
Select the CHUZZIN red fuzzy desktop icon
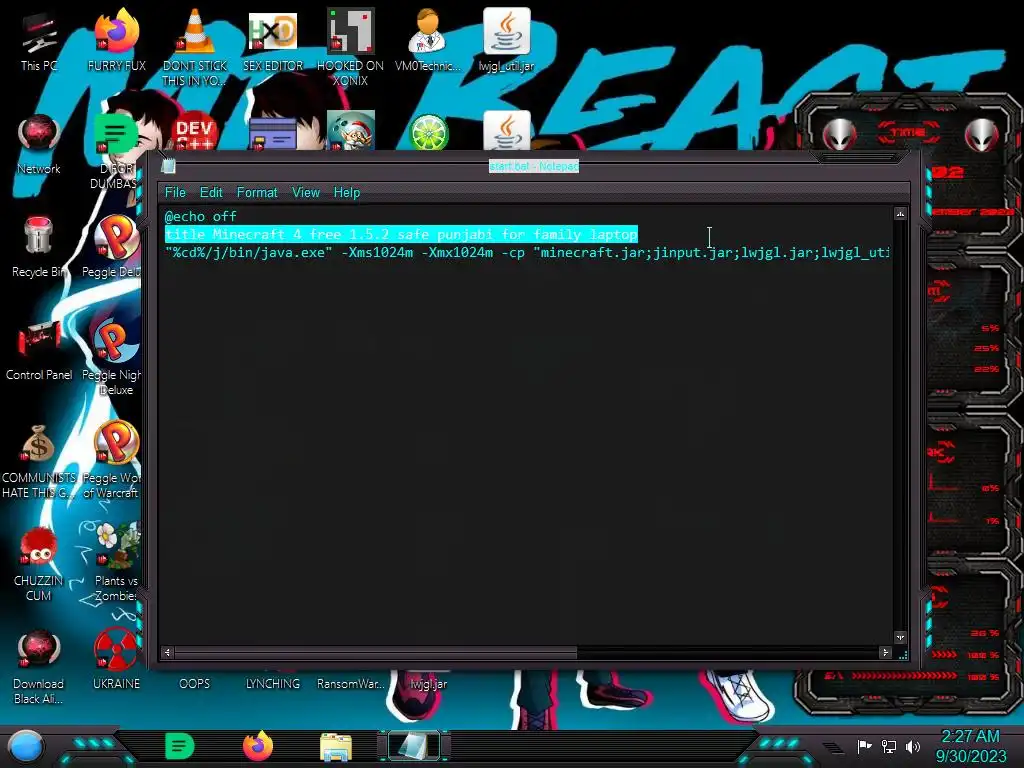click(39, 564)
